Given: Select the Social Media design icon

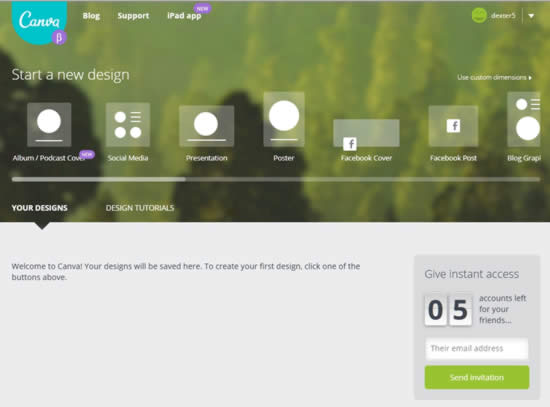Looking at the screenshot, I should [128, 125].
